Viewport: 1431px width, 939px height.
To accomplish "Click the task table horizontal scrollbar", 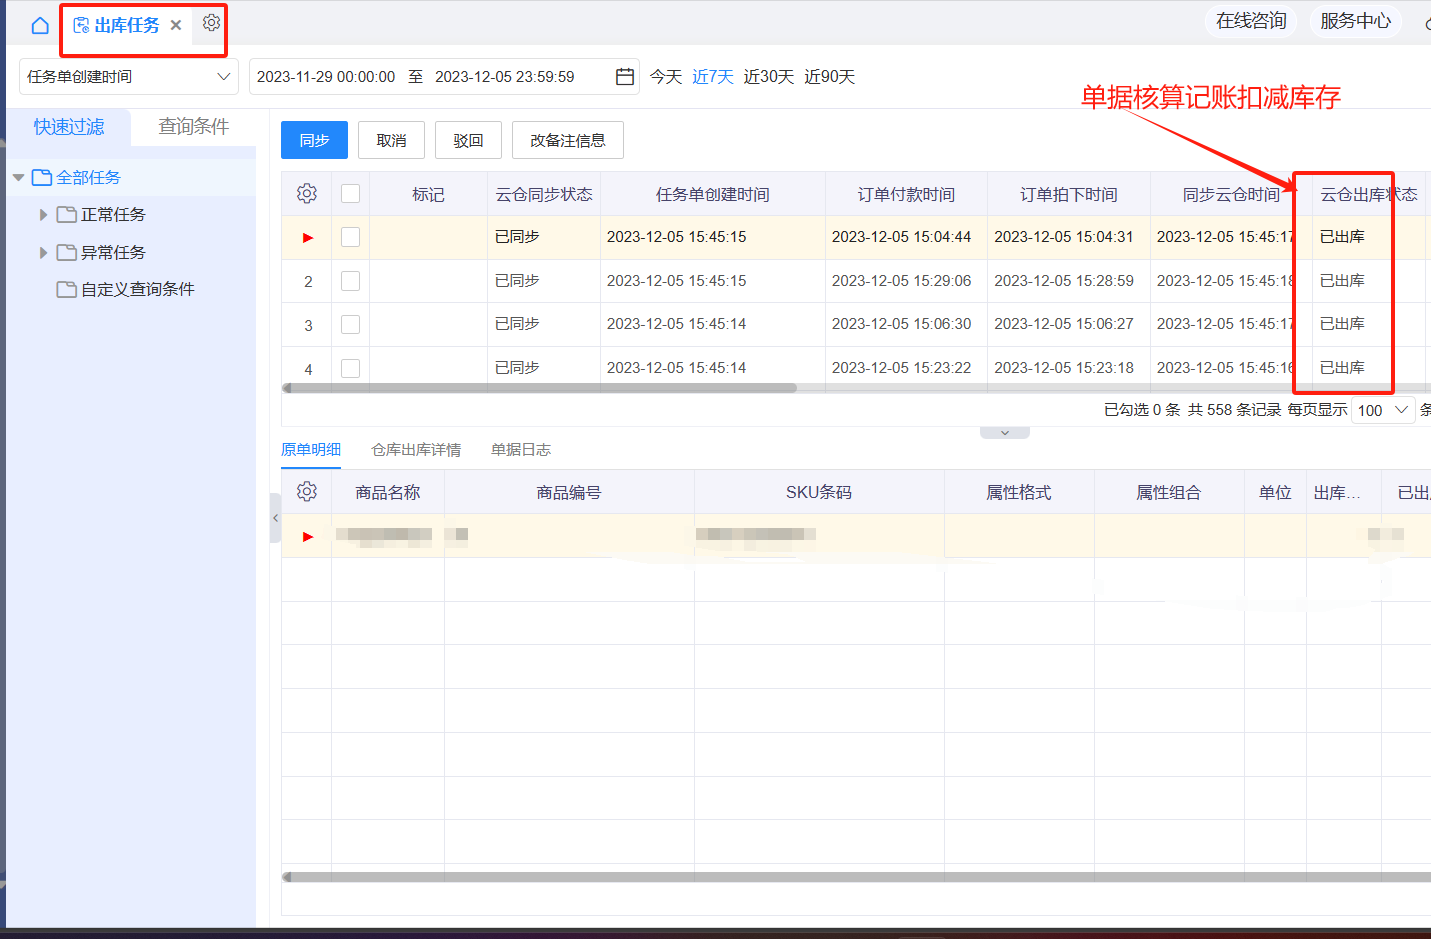I will [x=540, y=388].
